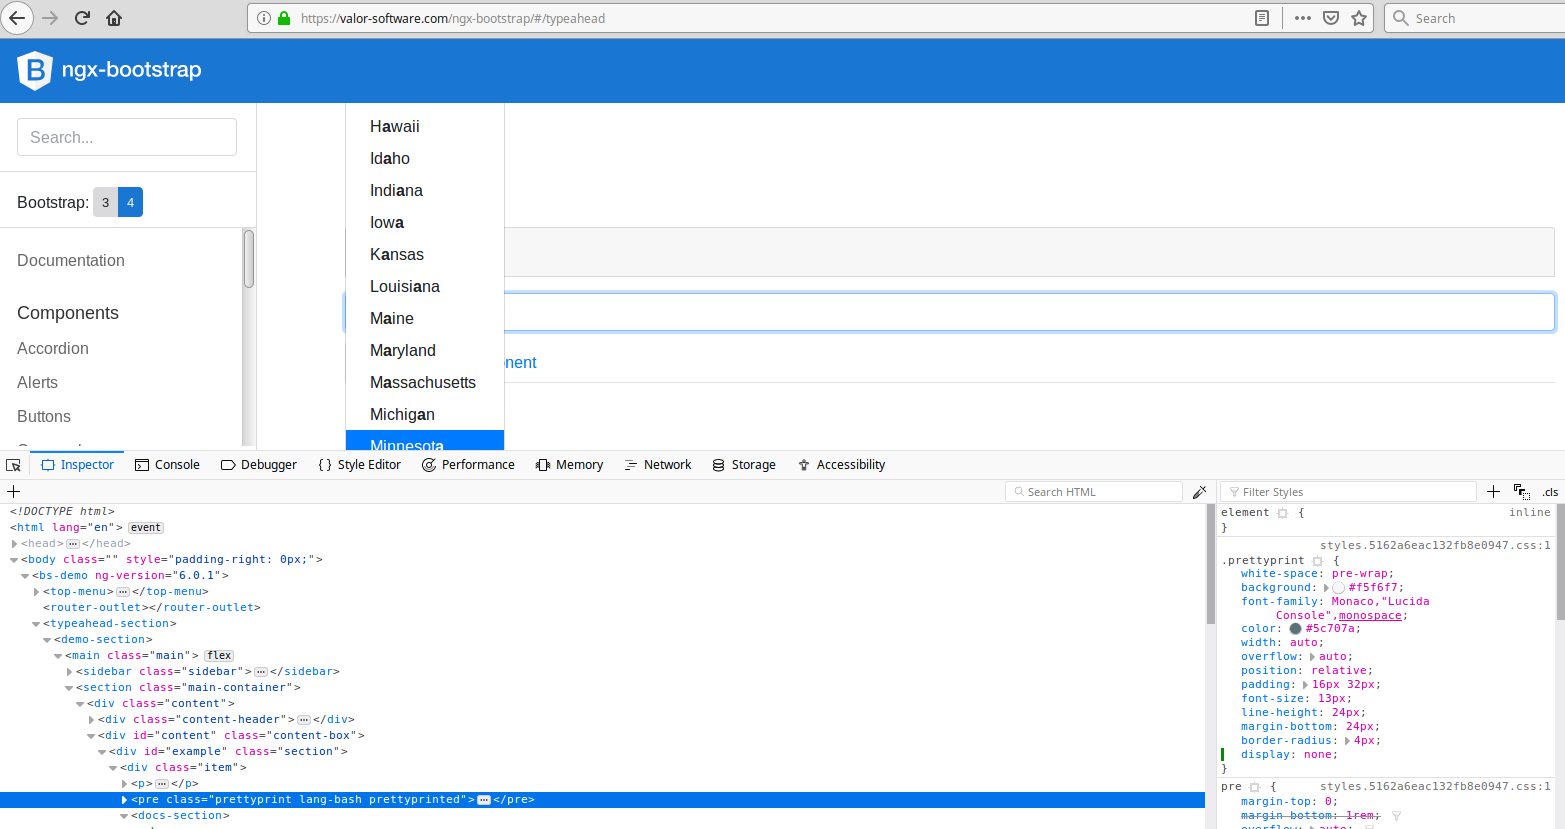The width and height of the screenshot is (1565, 829).
Task: Expand the top-menu node
Action: click(36, 591)
